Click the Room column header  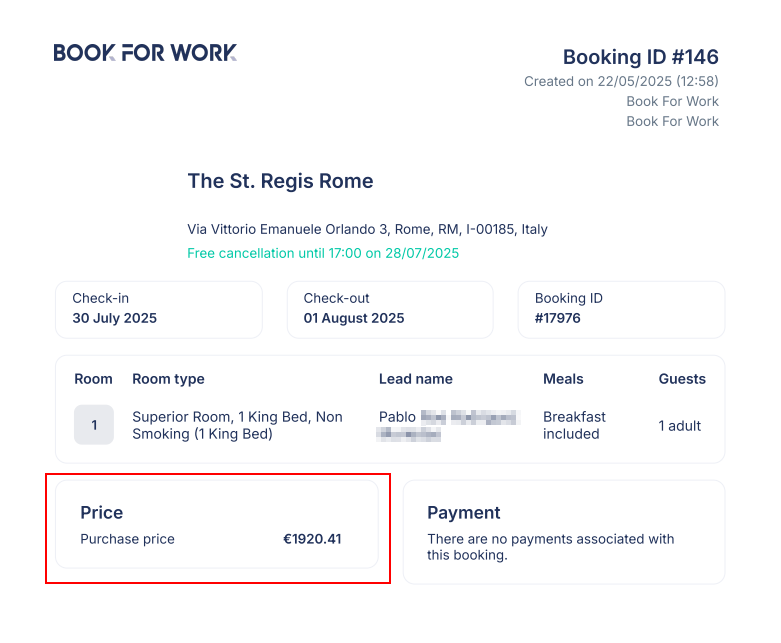(x=93, y=379)
